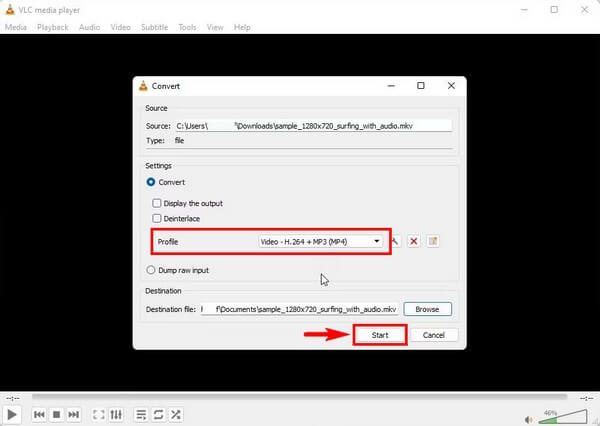The height and width of the screenshot is (426, 600).
Task: Click Start to begin conversion
Action: [x=380, y=335]
